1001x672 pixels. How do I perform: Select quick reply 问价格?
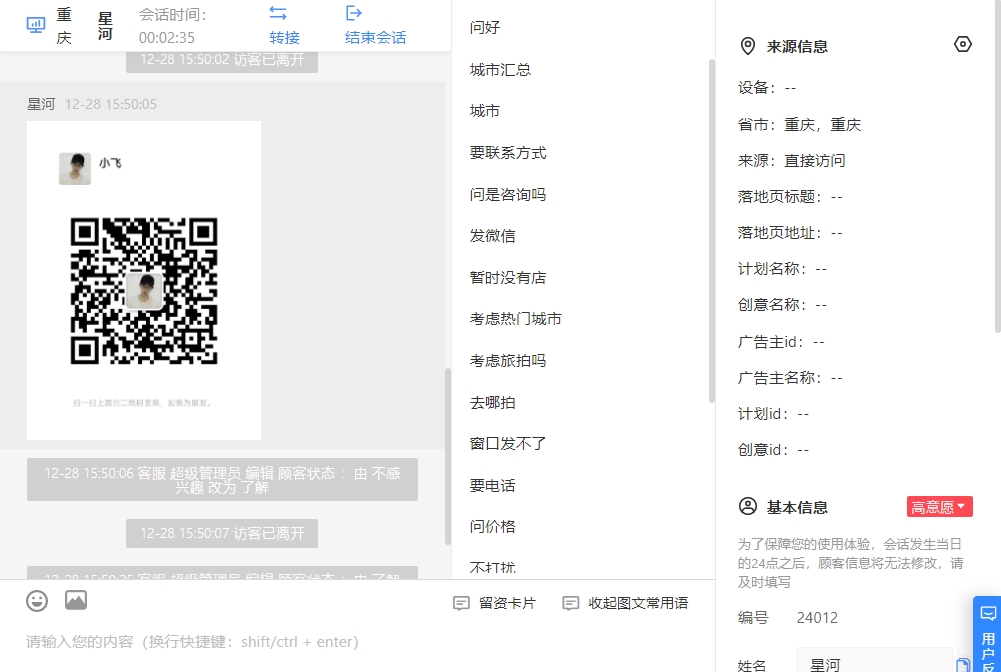(493, 526)
